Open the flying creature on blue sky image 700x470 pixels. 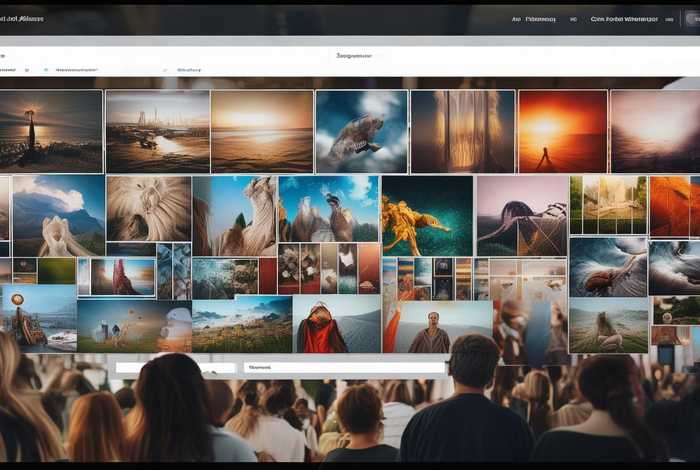coord(361,131)
